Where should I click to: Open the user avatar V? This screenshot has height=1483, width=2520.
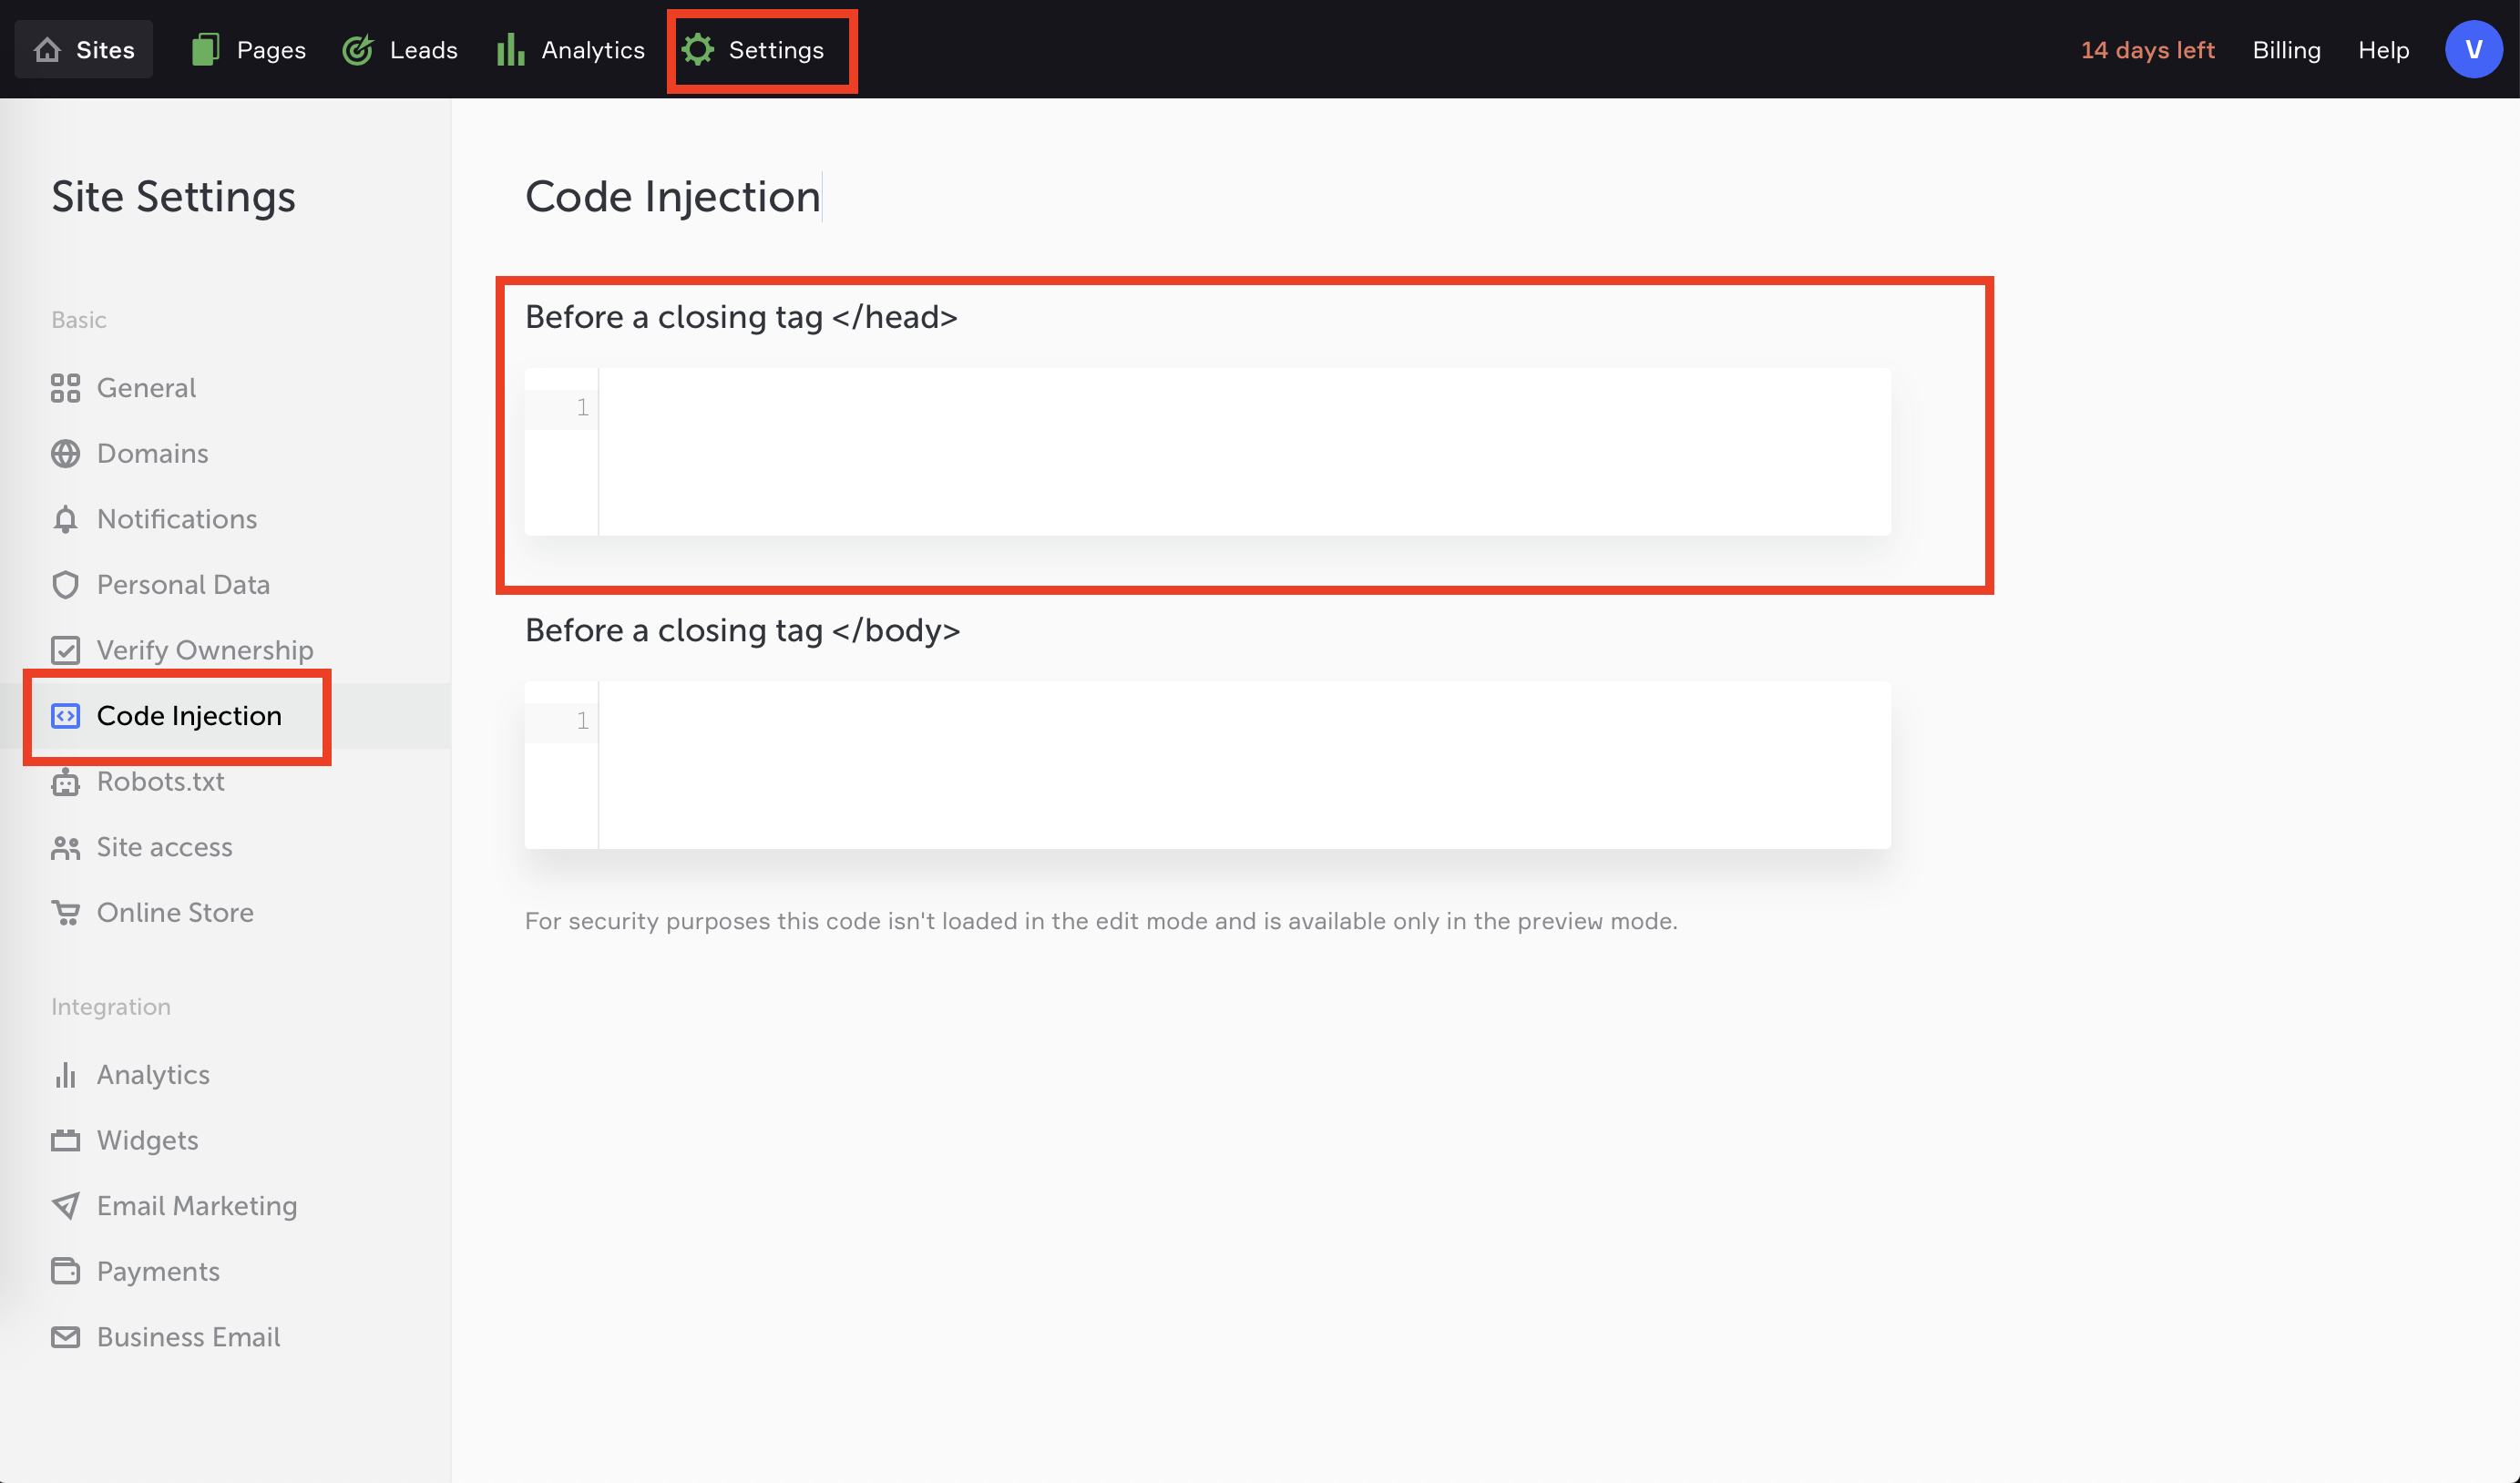tap(2473, 49)
